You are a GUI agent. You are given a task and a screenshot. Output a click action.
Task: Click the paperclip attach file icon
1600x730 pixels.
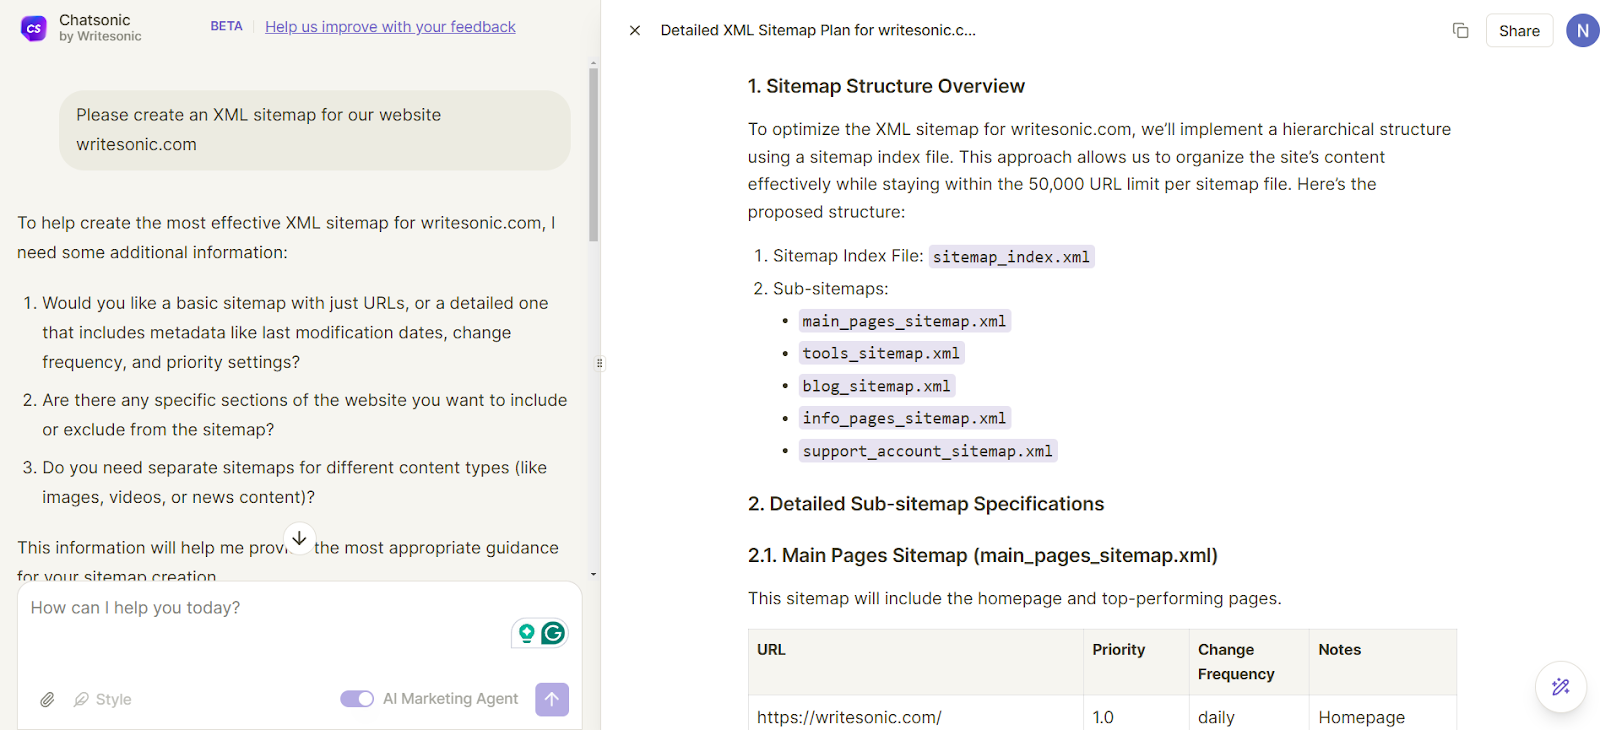pyautogui.click(x=47, y=700)
